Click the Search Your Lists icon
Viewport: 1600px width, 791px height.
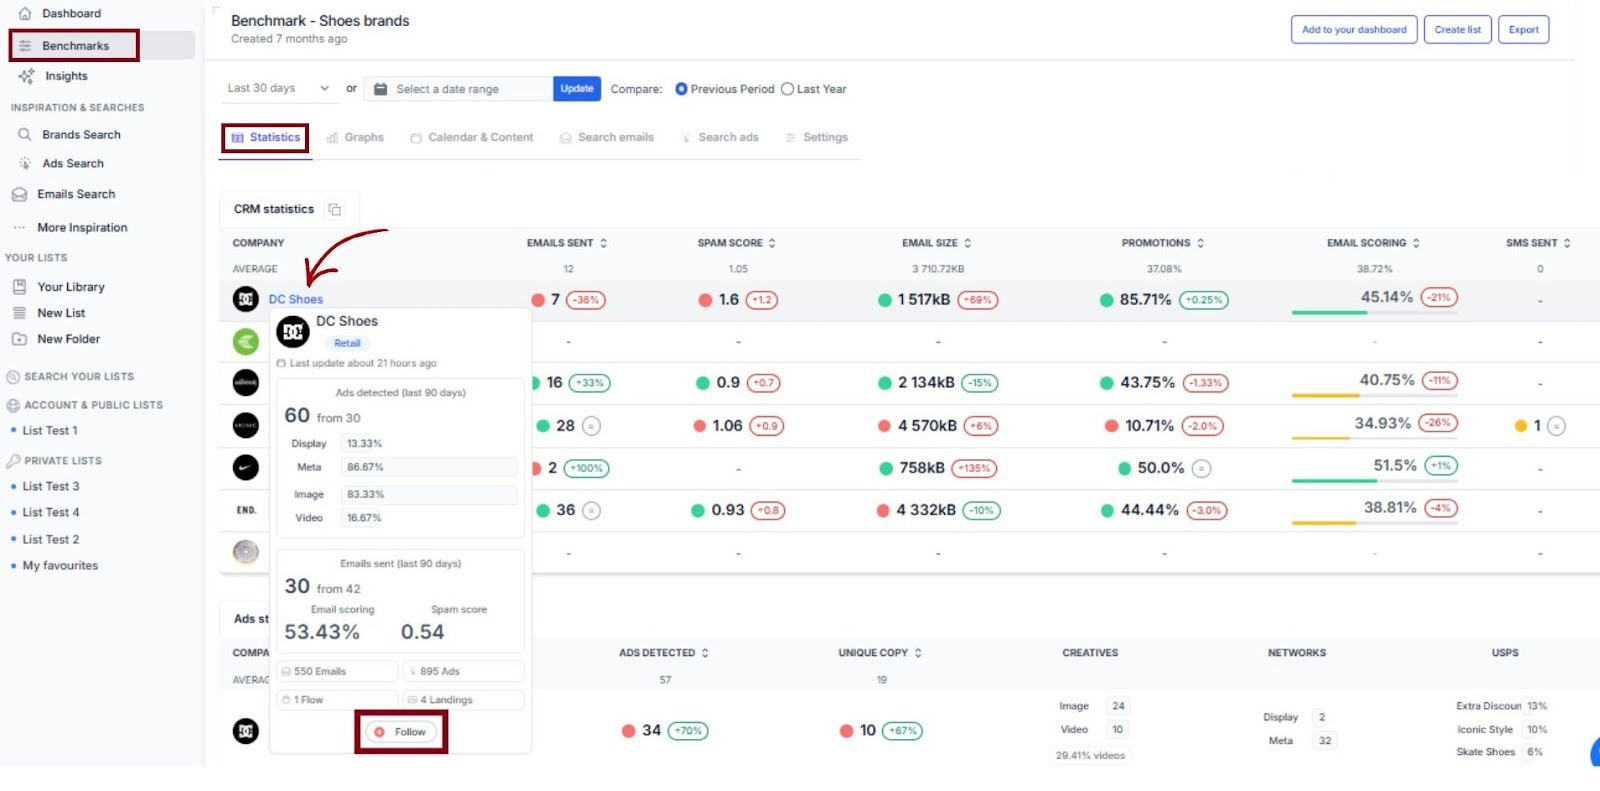(x=13, y=377)
